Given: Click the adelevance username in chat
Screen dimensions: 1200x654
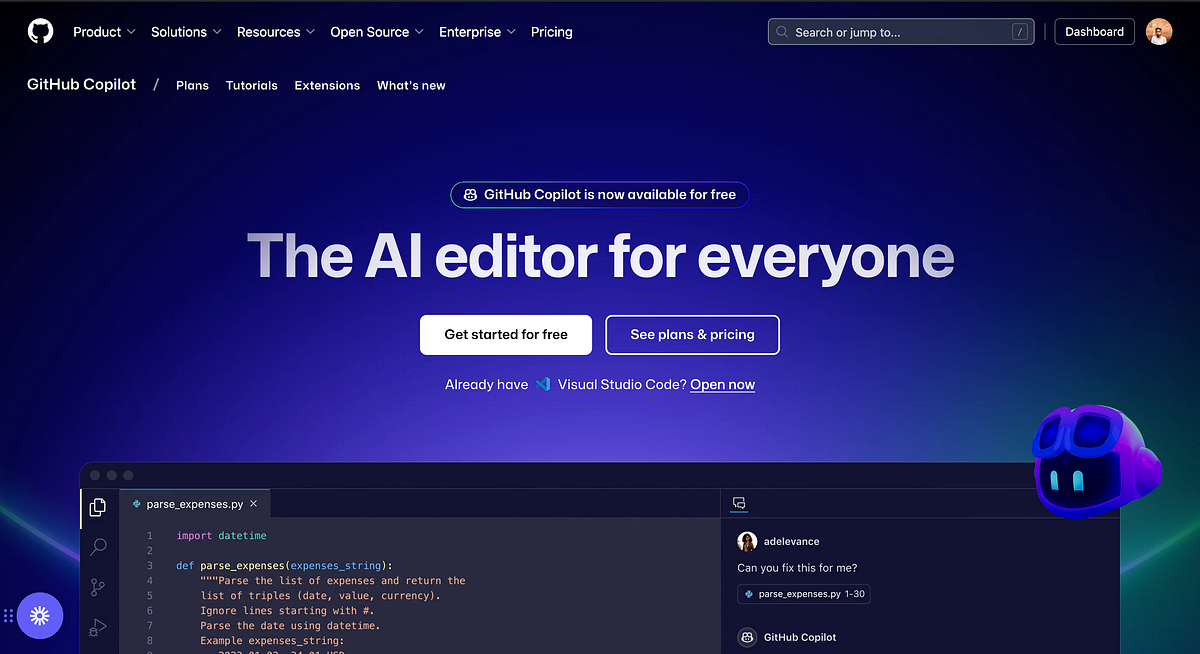Looking at the screenshot, I should [792, 542].
